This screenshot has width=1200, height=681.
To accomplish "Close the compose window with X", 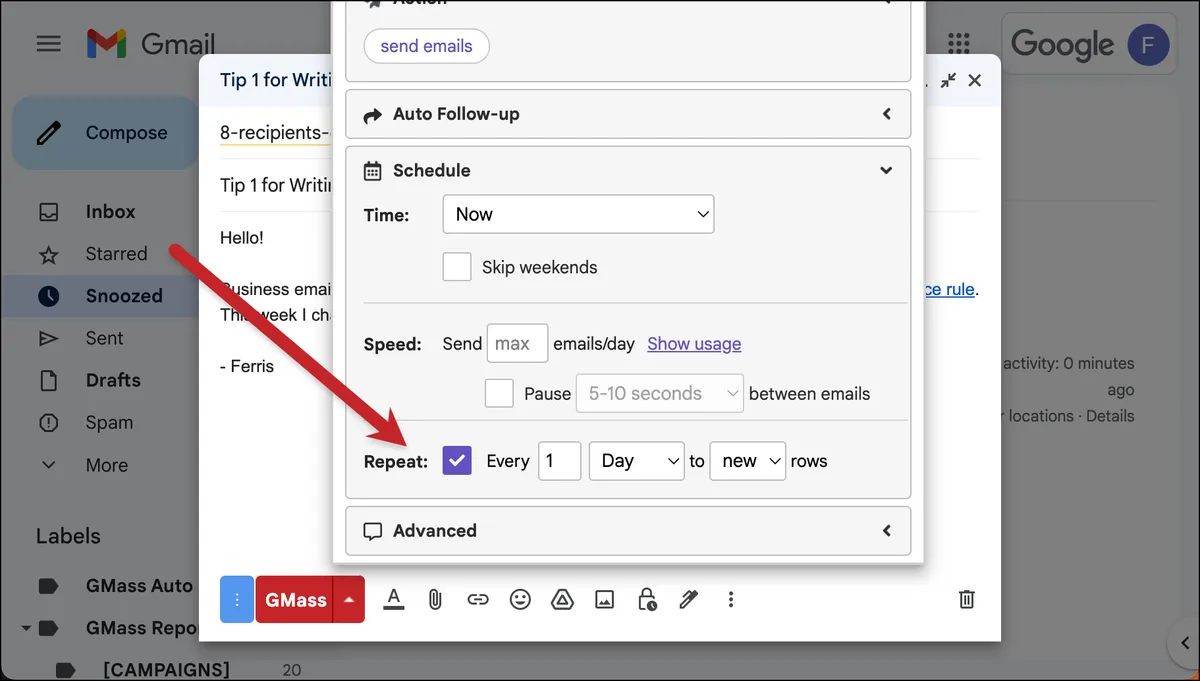I will tap(975, 81).
